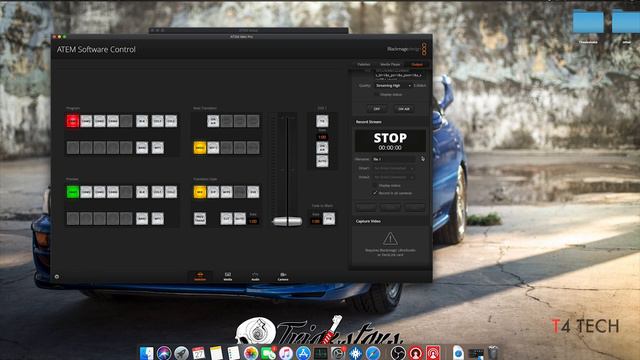Open the settings gear in ATEM window
The width and height of the screenshot is (640, 360).
(57, 277)
